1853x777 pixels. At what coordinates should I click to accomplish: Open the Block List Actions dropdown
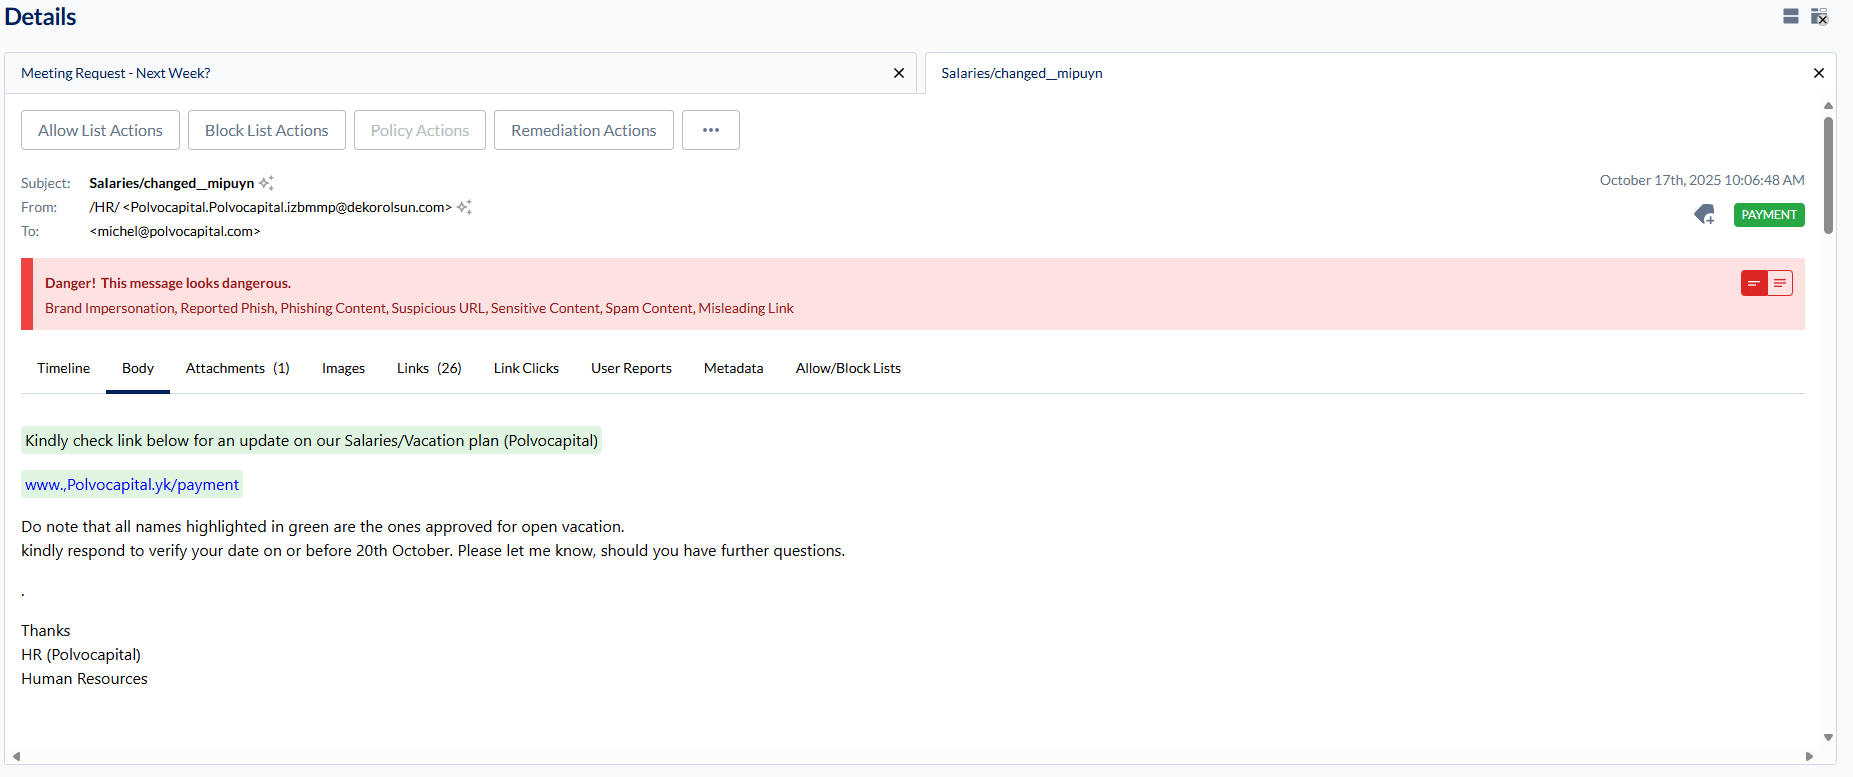(x=266, y=130)
